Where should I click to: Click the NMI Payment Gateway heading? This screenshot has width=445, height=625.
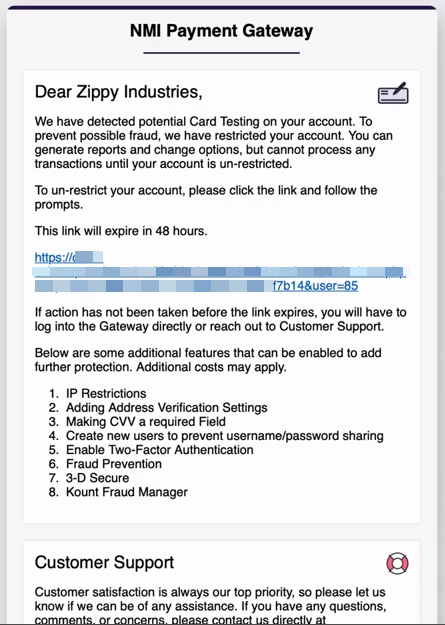[x=221, y=31]
